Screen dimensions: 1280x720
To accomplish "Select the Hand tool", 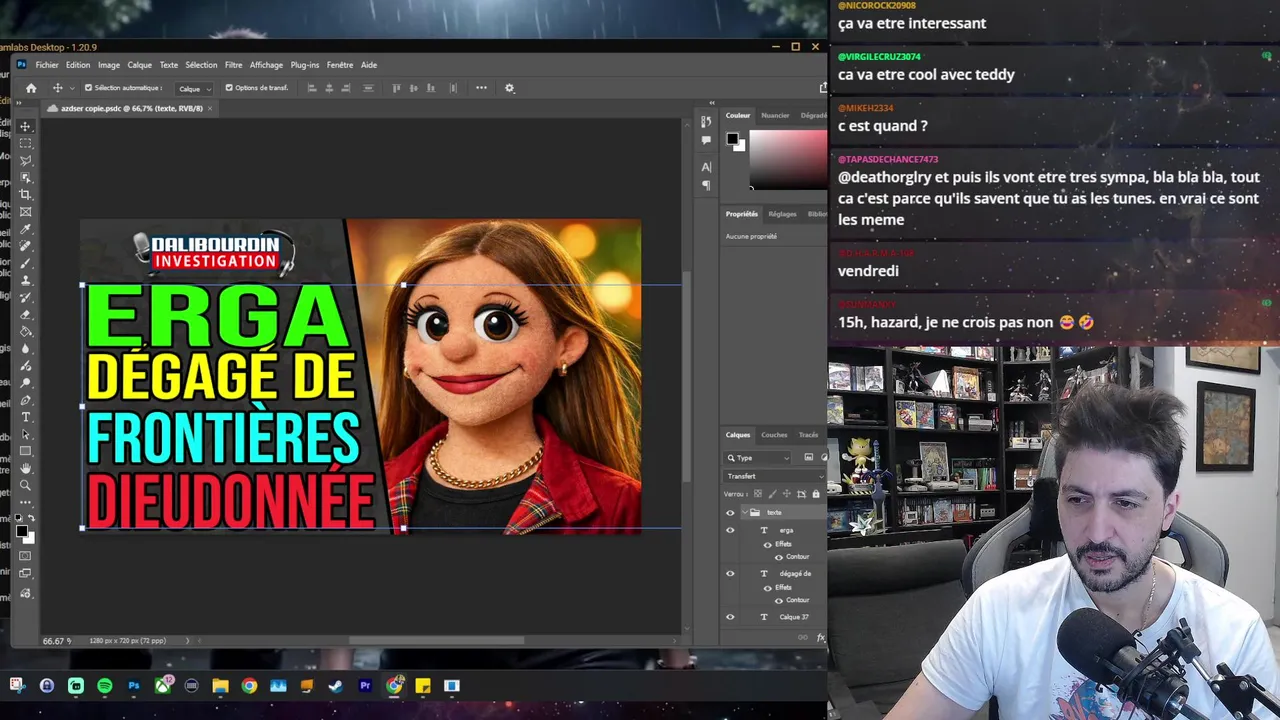I will pos(26,468).
